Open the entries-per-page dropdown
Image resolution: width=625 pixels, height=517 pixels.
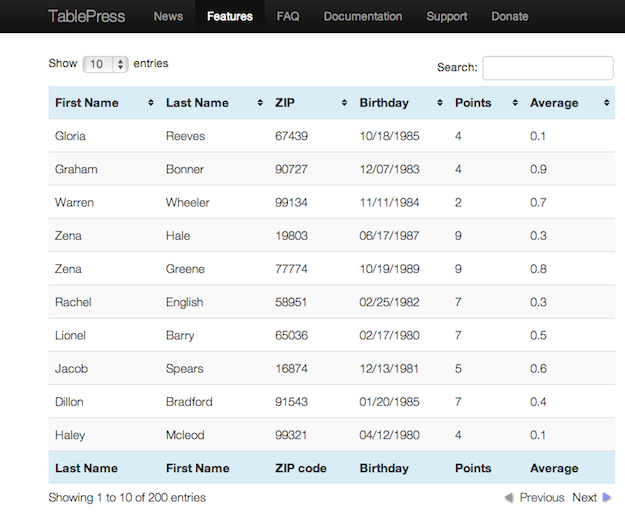pyautogui.click(x=106, y=64)
